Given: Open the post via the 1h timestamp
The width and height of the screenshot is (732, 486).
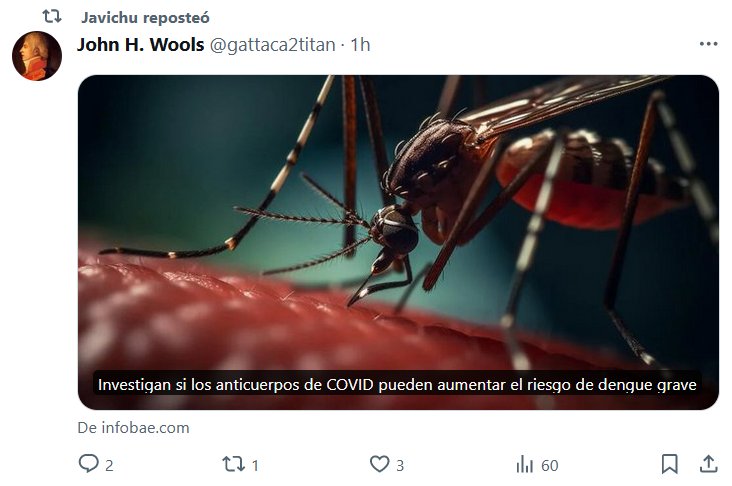Looking at the screenshot, I should click(360, 45).
